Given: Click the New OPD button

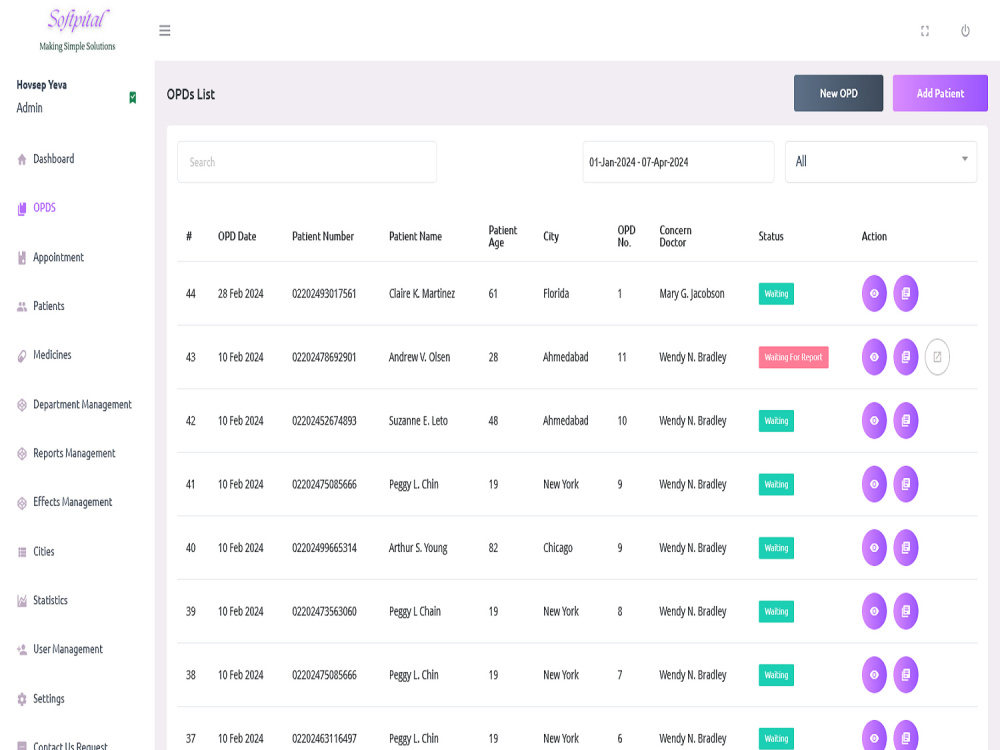Looking at the screenshot, I should pyautogui.click(x=838, y=93).
